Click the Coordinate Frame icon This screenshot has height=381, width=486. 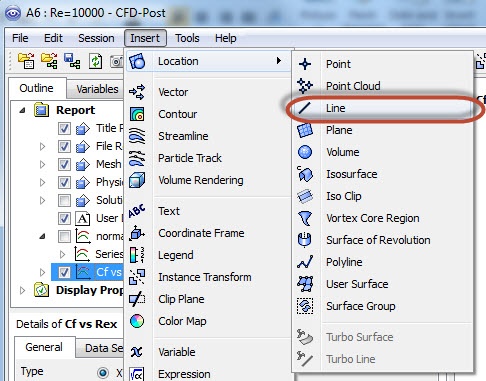pos(137,233)
